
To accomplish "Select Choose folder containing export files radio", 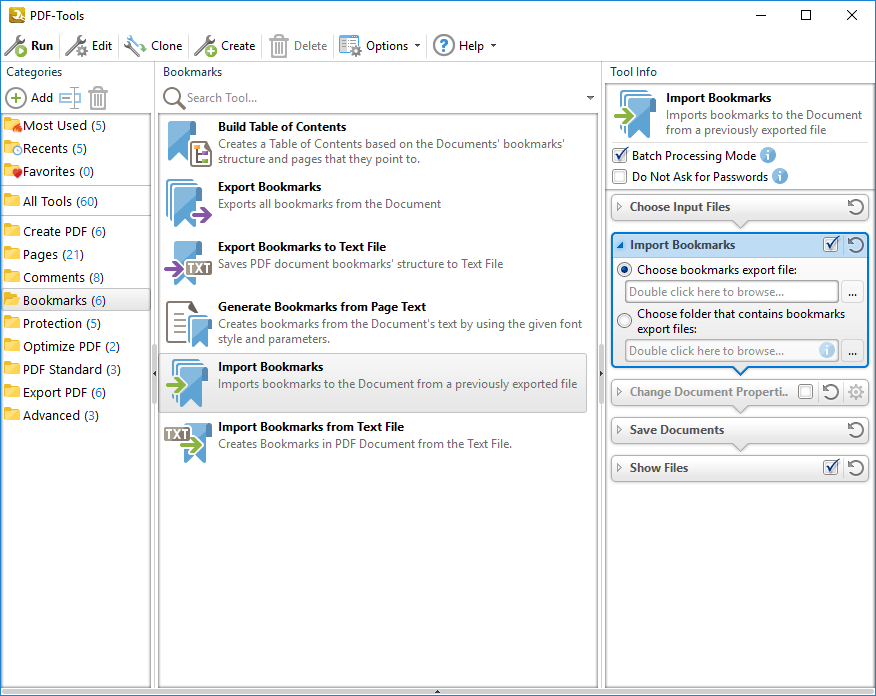I will pyautogui.click(x=625, y=321).
